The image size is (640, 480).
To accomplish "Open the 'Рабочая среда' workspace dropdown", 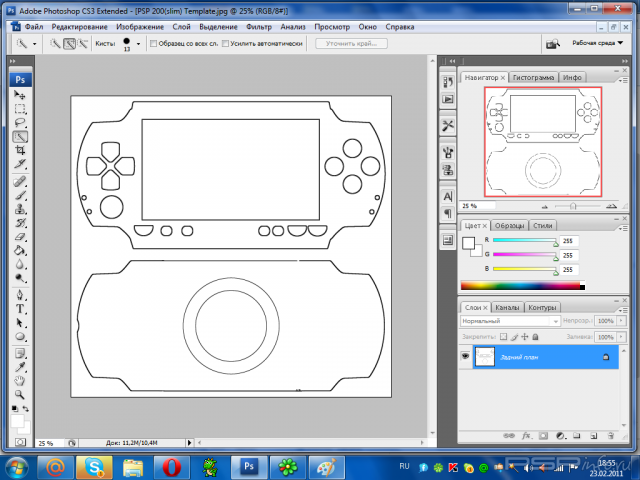I will click(593, 44).
